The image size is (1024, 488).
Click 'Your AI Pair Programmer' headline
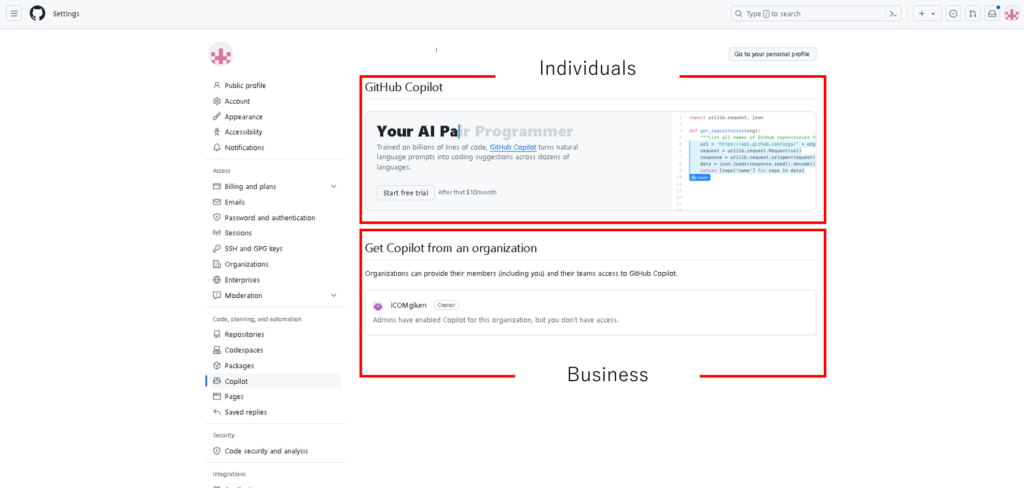[x=475, y=131]
